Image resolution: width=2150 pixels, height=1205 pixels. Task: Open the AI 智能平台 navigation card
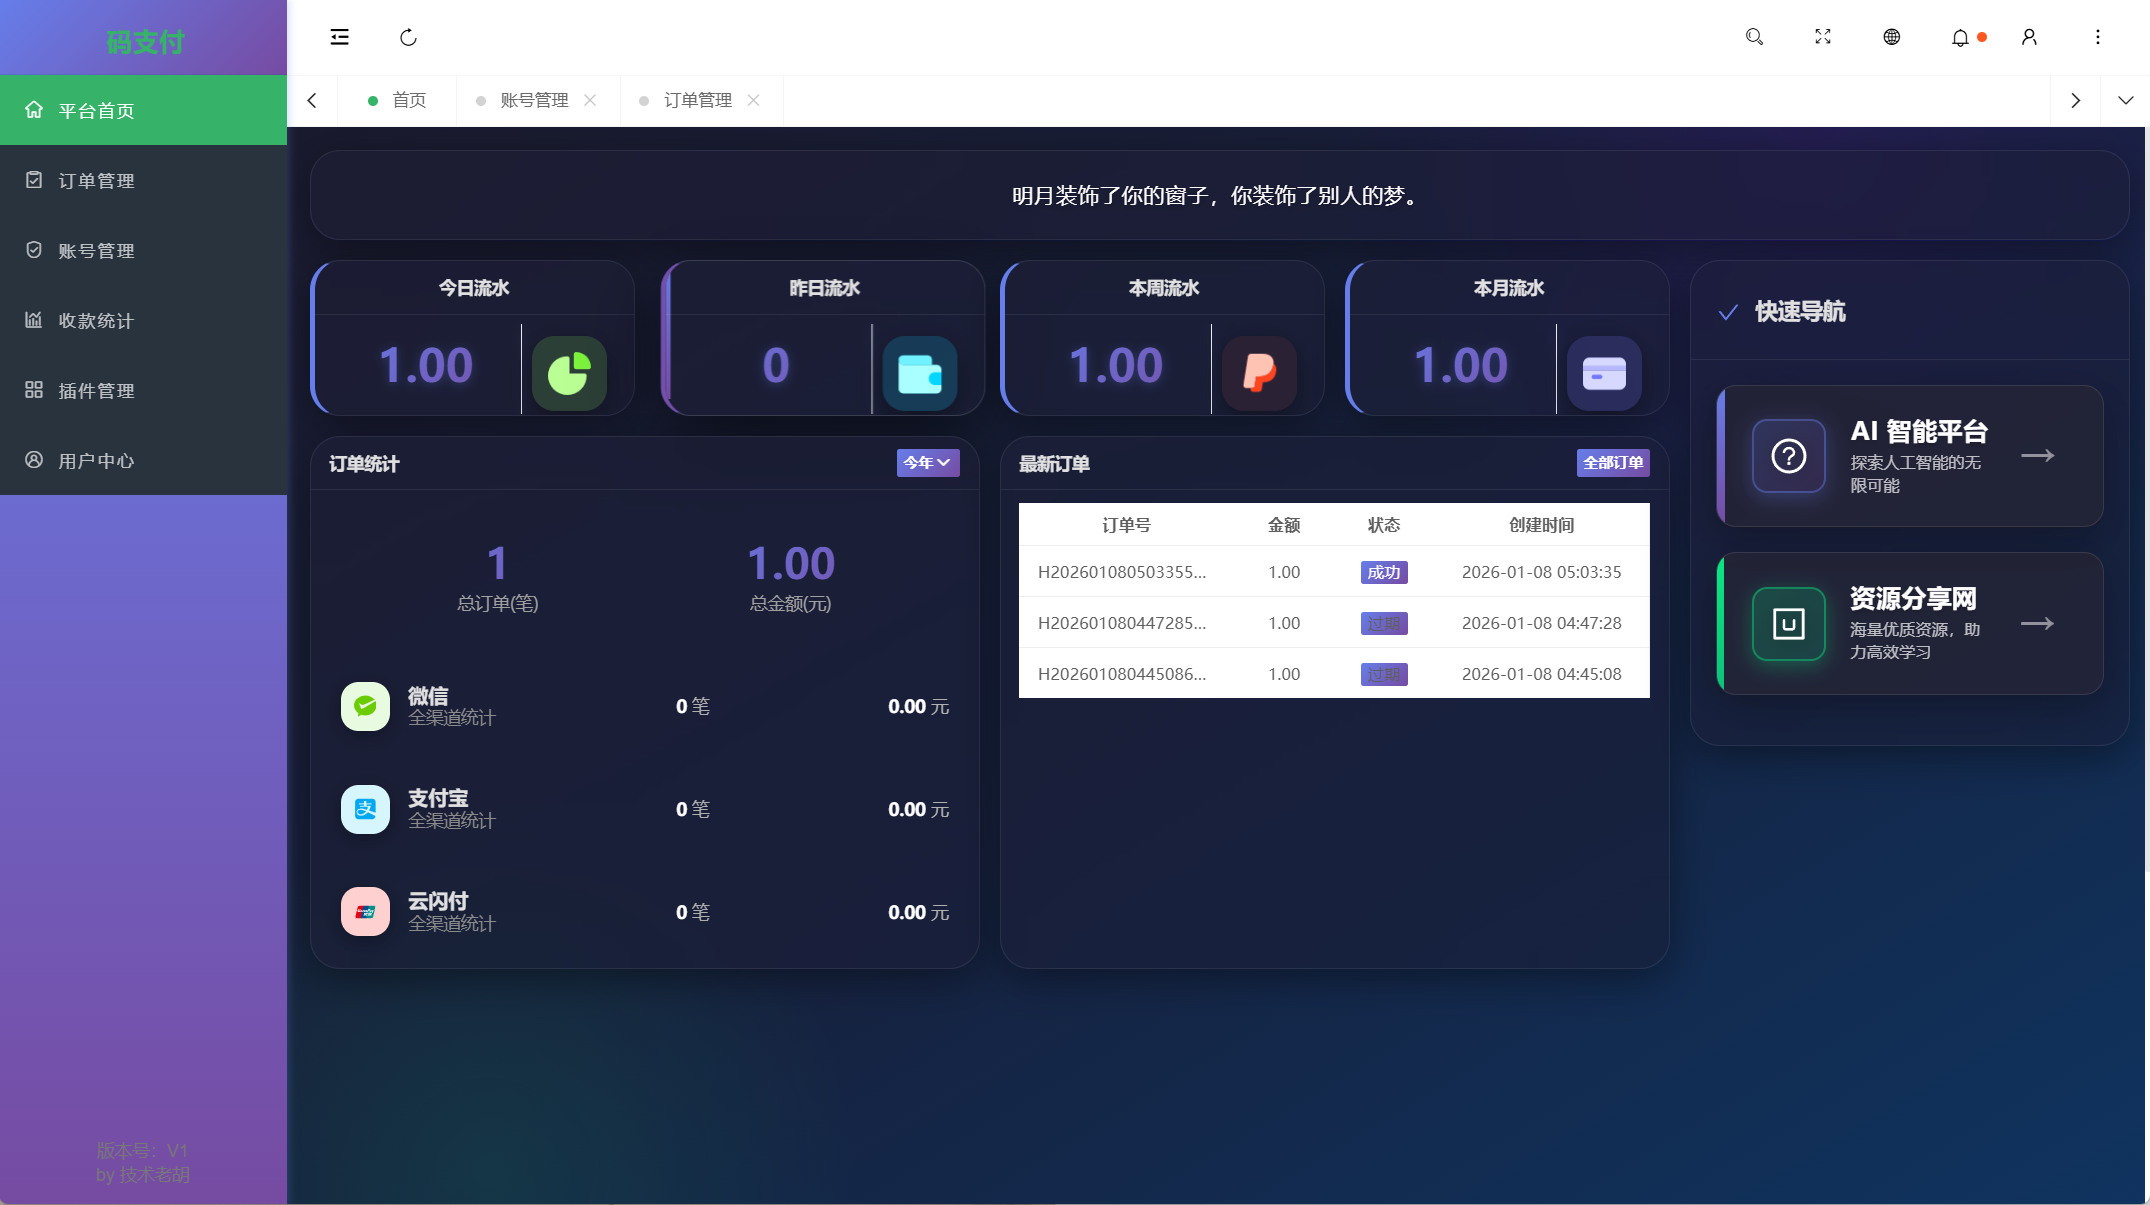[x=1909, y=456]
